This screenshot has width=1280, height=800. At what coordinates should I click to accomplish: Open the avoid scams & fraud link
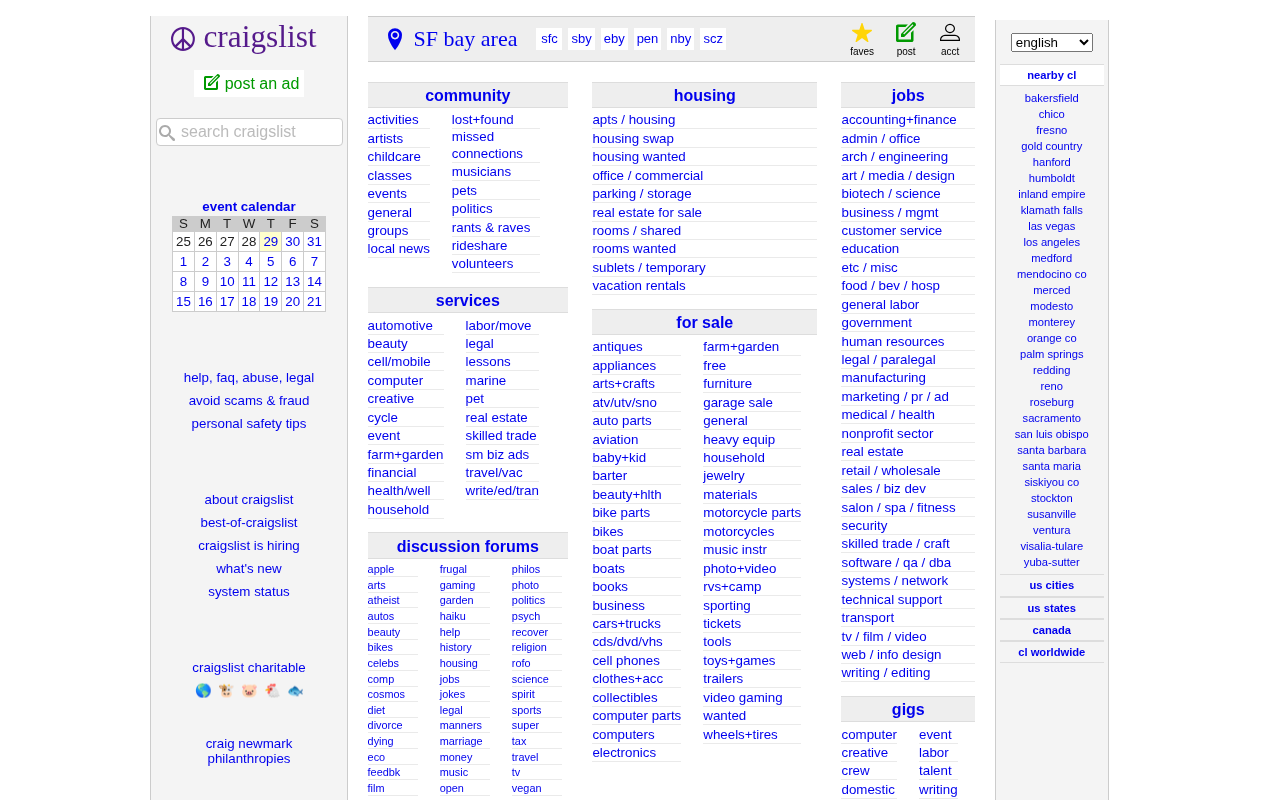pos(248,399)
